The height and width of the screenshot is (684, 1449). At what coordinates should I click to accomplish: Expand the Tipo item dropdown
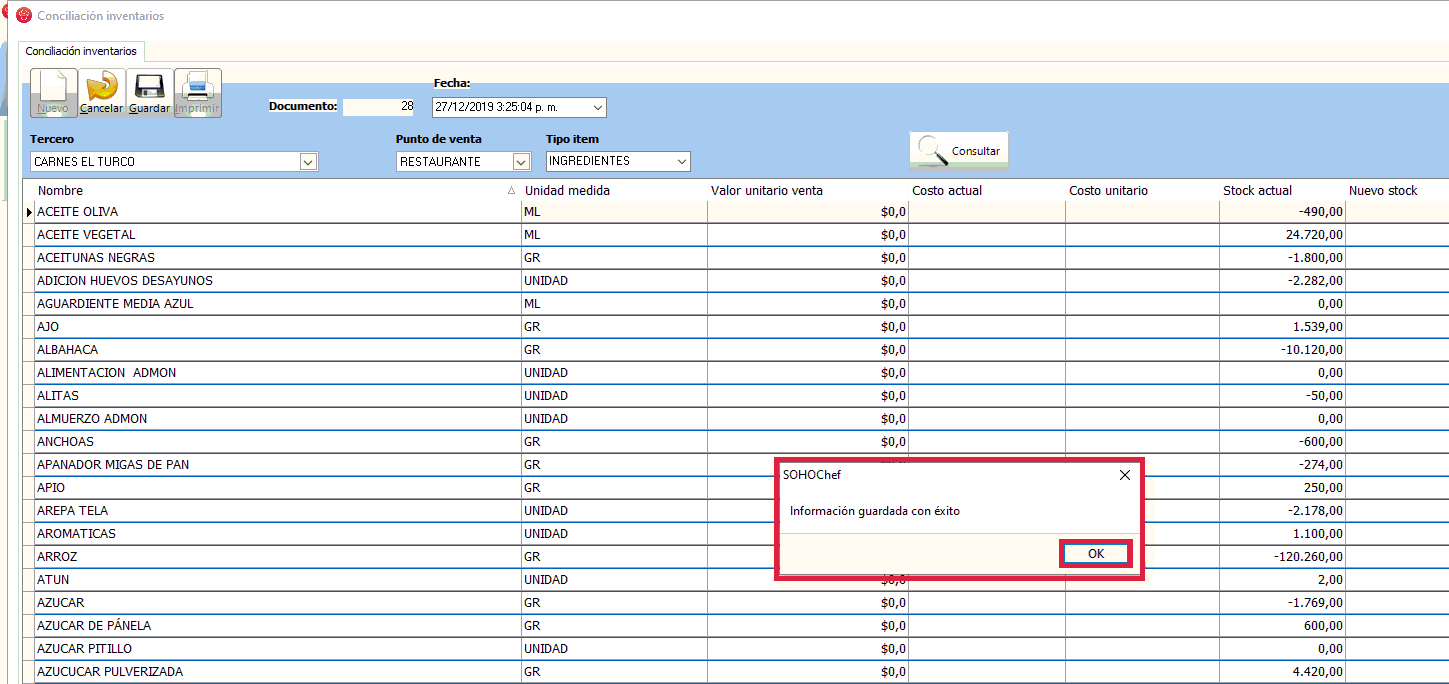click(x=681, y=161)
